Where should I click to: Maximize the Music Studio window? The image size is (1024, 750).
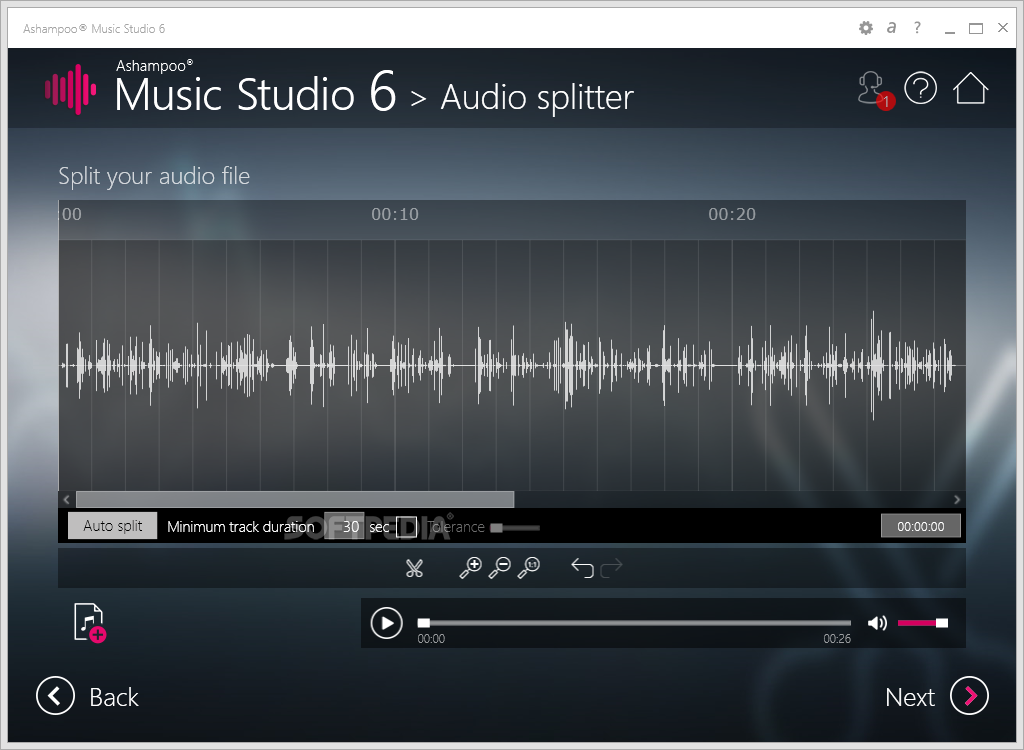pyautogui.click(x=976, y=28)
